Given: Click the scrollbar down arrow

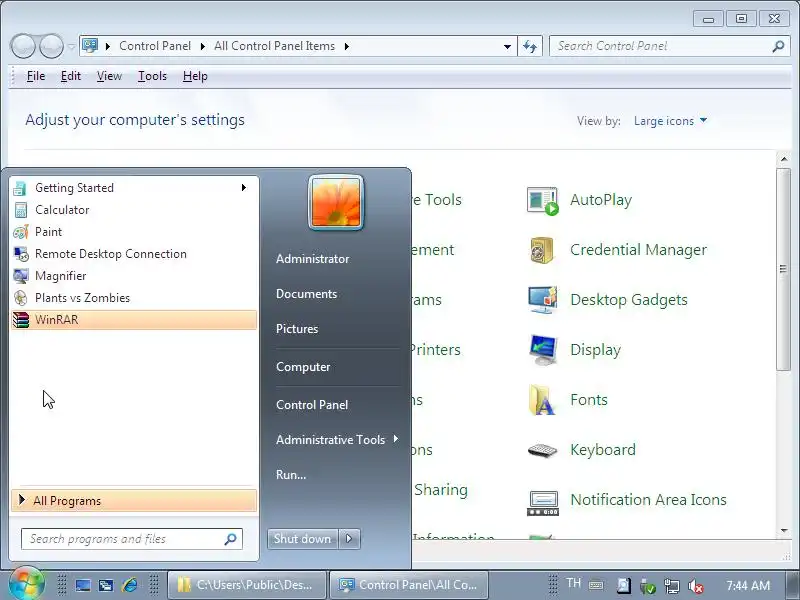Looking at the screenshot, I should click(784, 531).
